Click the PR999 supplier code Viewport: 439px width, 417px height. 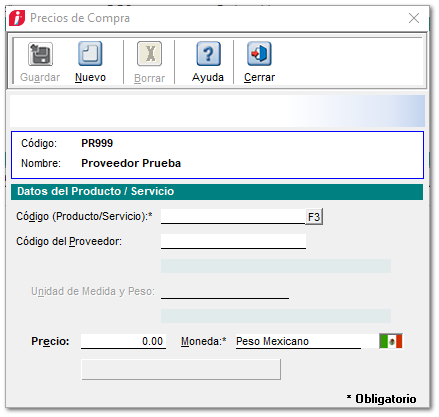pos(97,143)
